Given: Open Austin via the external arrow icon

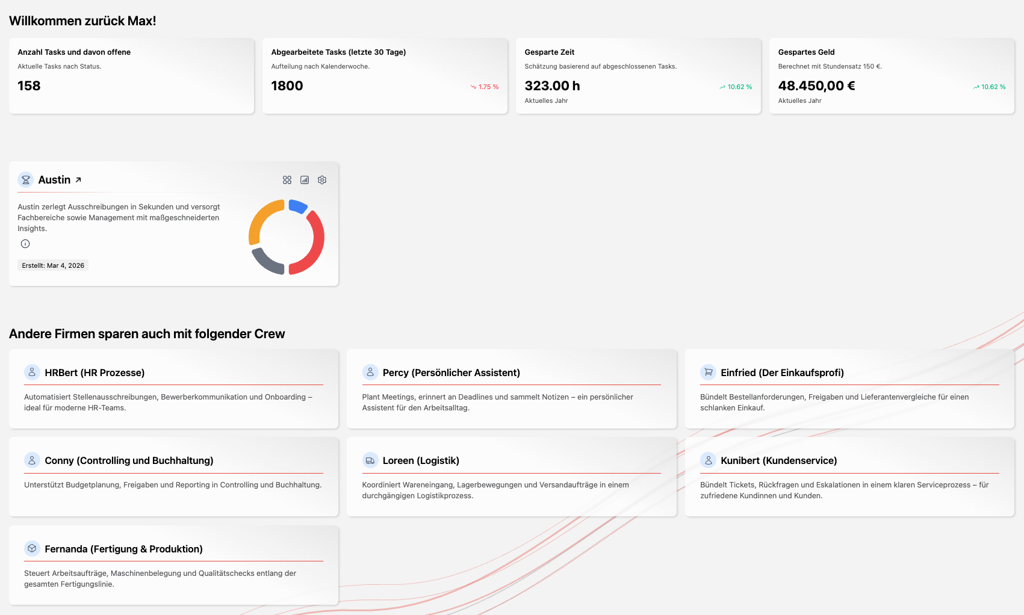Looking at the screenshot, I should coord(78,180).
